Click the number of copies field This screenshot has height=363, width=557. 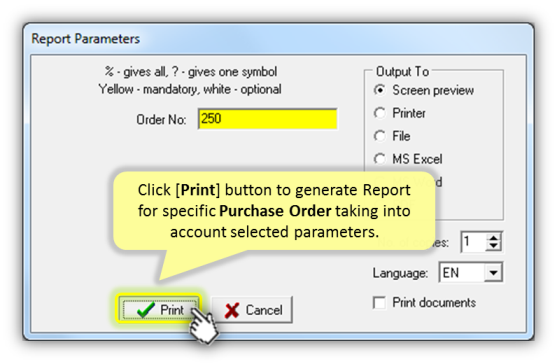[474, 242]
